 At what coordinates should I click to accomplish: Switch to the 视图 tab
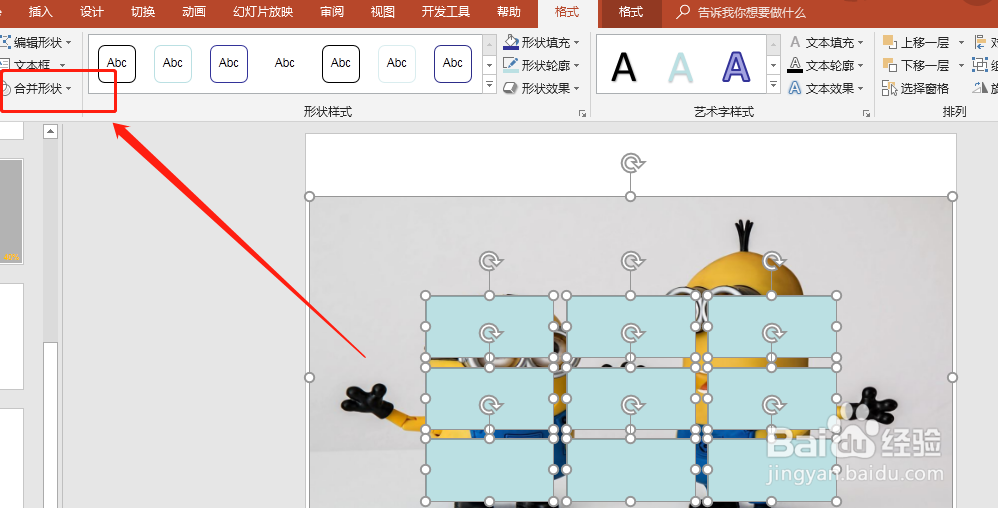coord(383,12)
